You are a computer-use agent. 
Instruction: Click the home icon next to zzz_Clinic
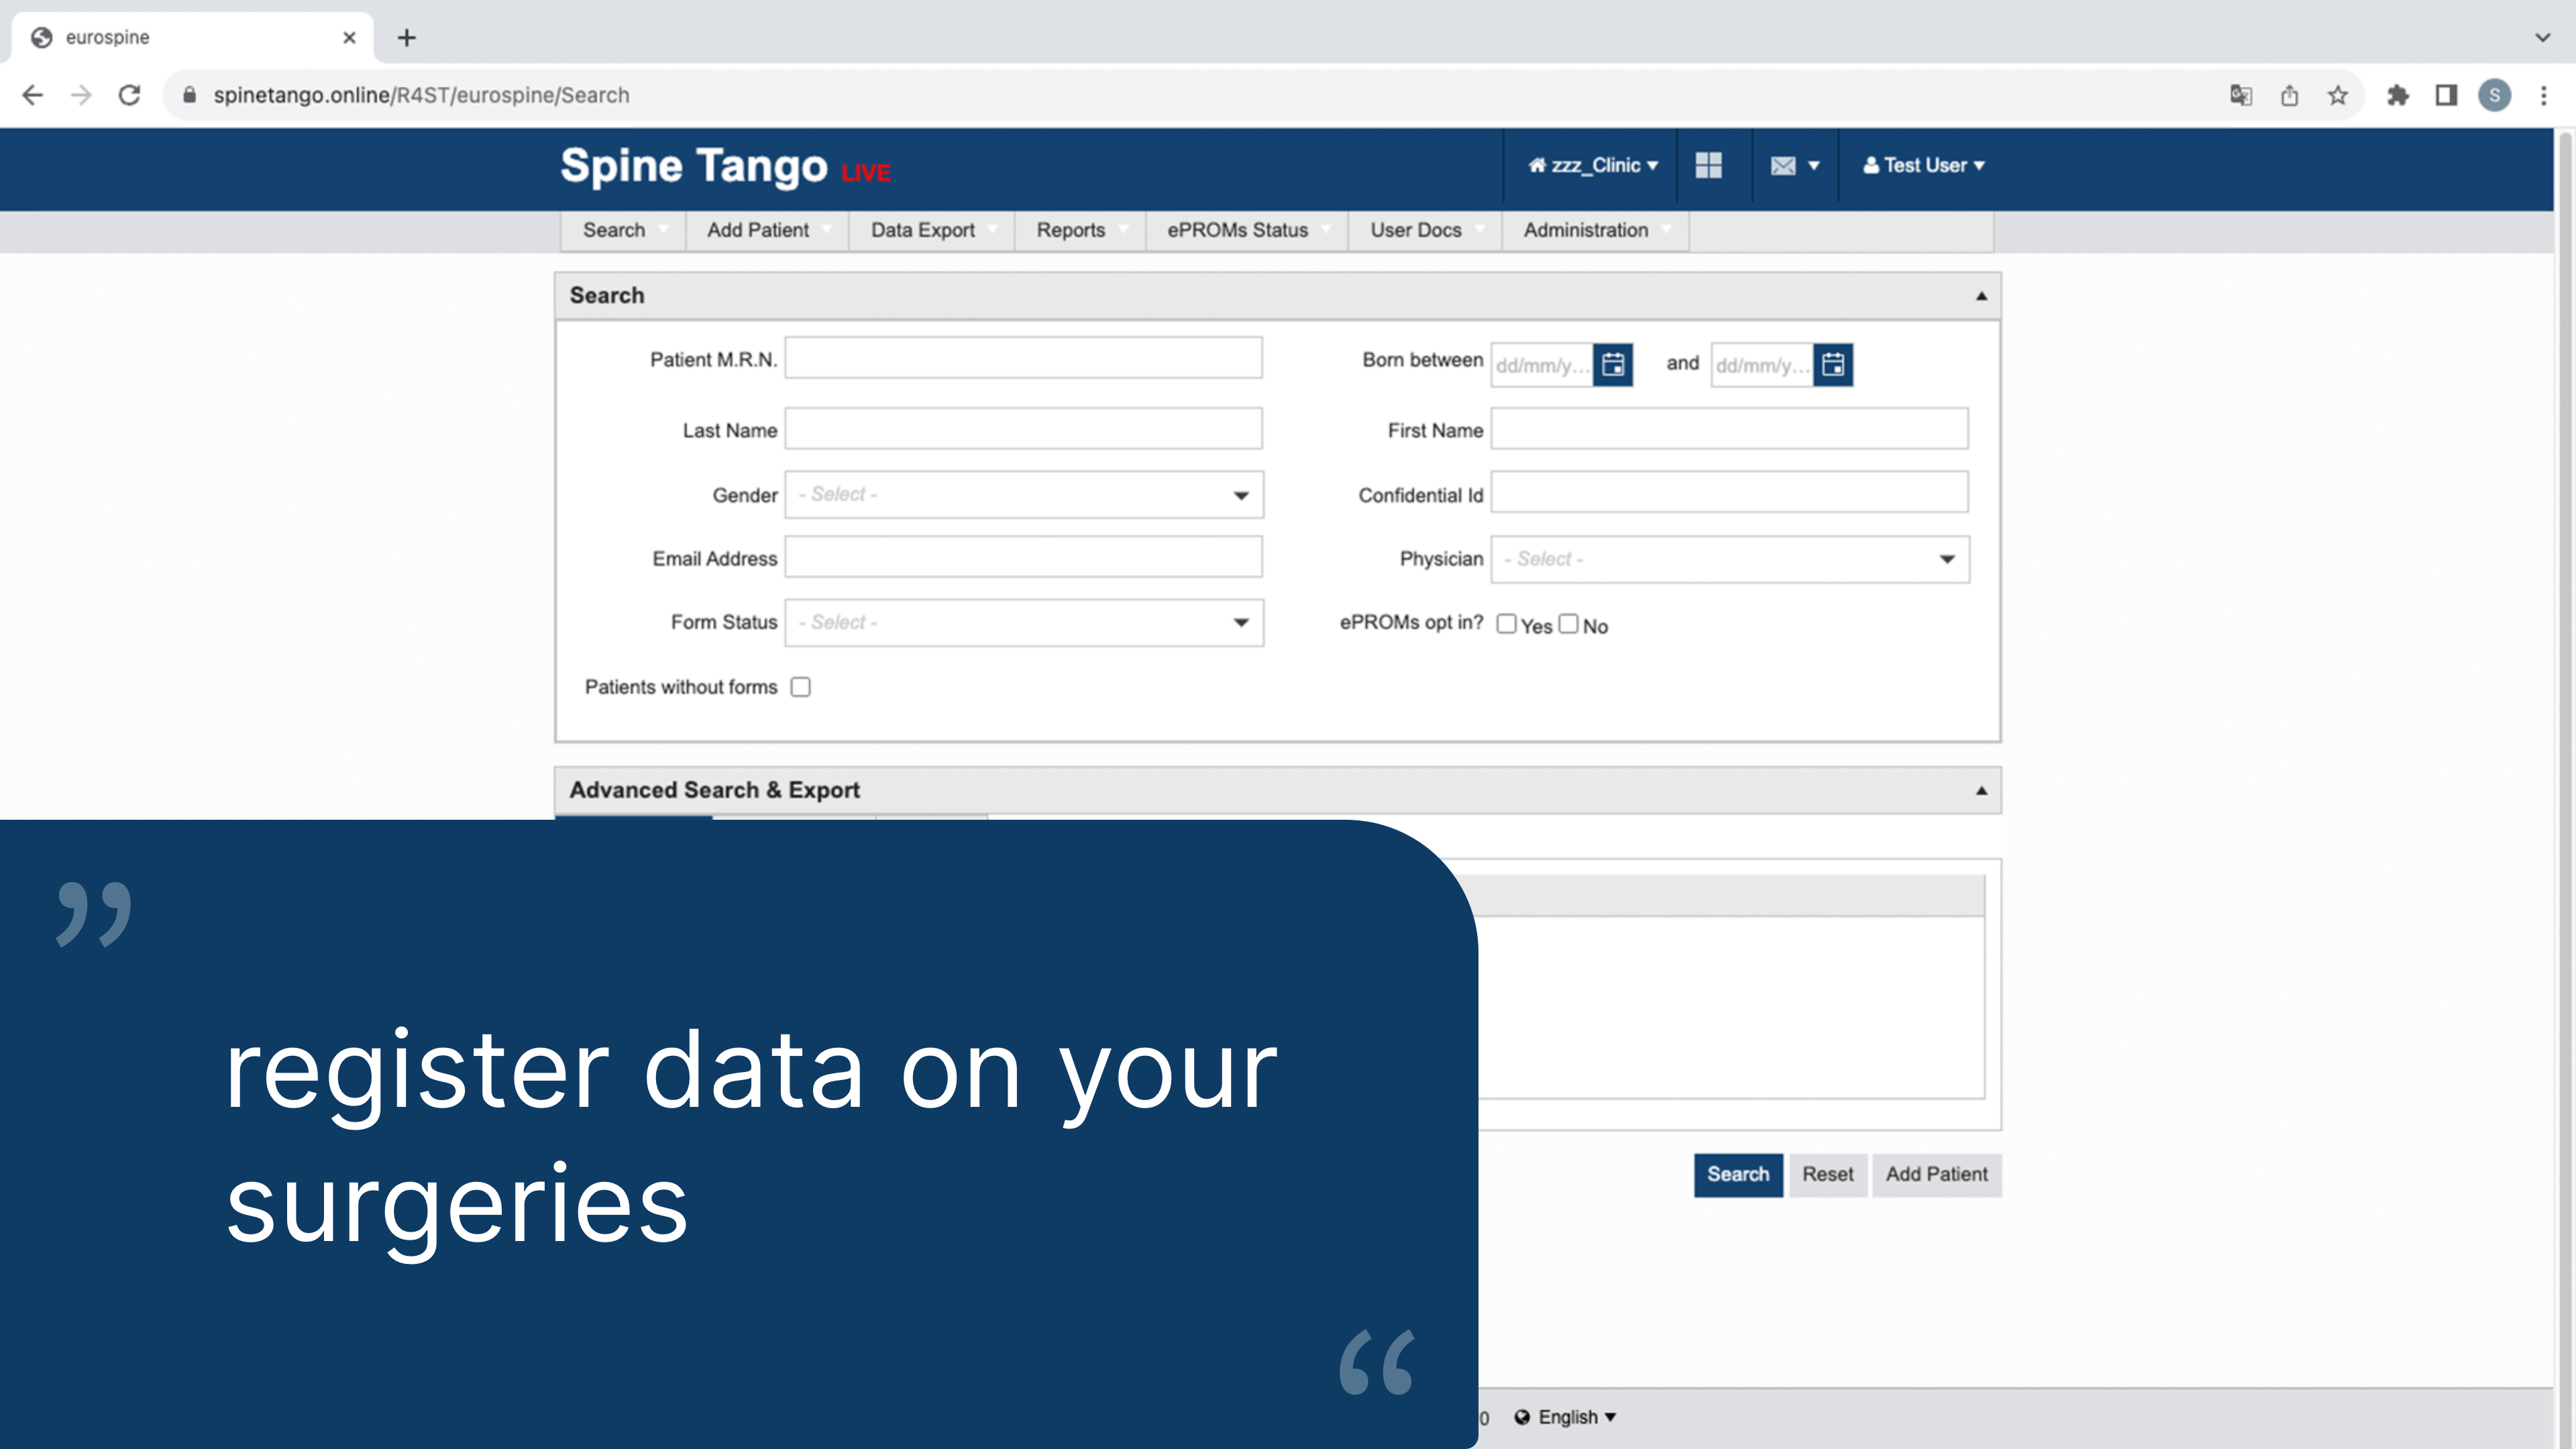click(1536, 166)
